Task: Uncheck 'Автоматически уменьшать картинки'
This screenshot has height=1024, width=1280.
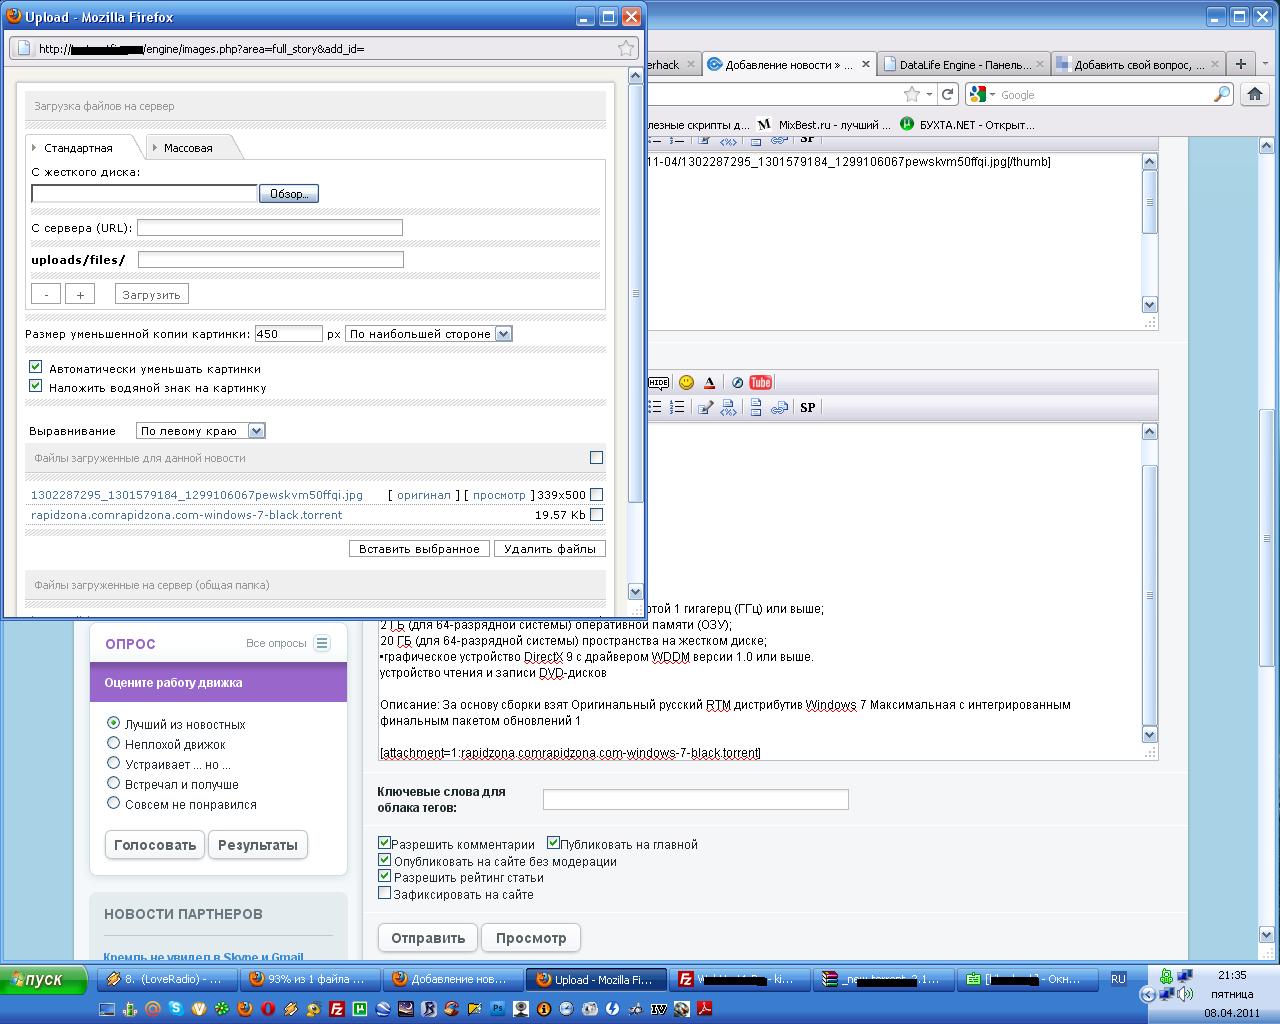Action: [36, 367]
